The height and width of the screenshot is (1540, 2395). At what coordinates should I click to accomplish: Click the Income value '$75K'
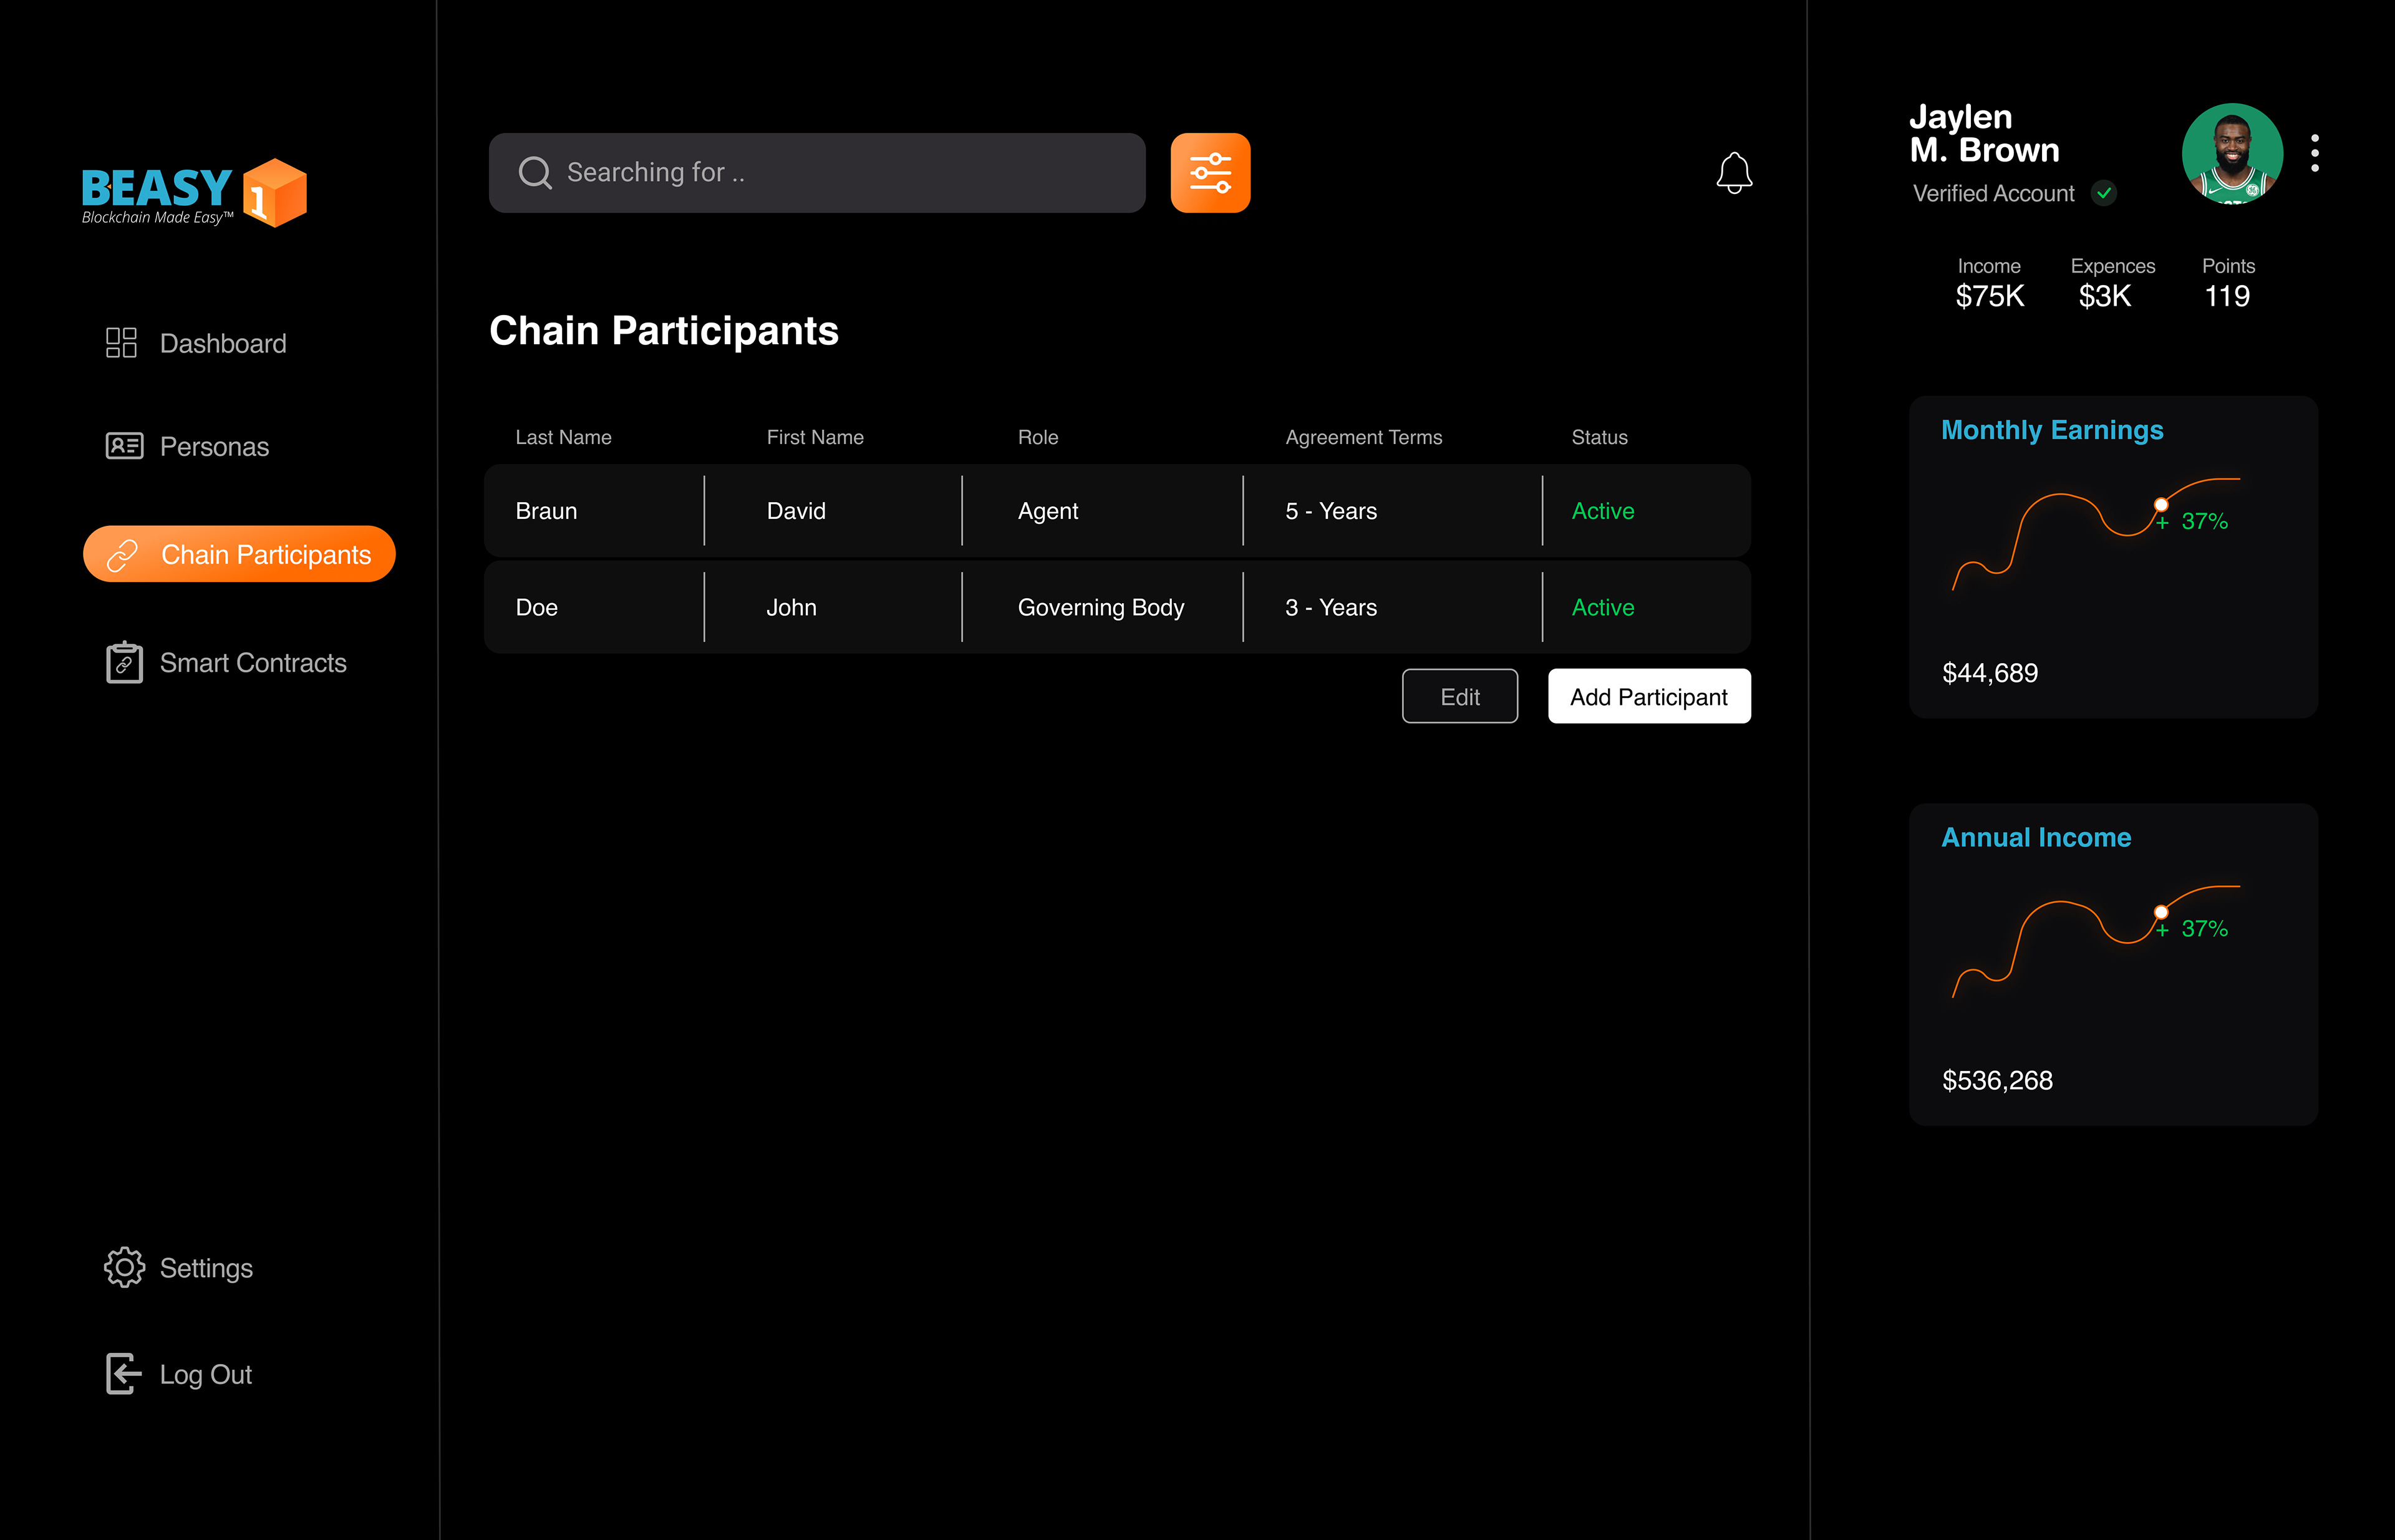[1990, 296]
